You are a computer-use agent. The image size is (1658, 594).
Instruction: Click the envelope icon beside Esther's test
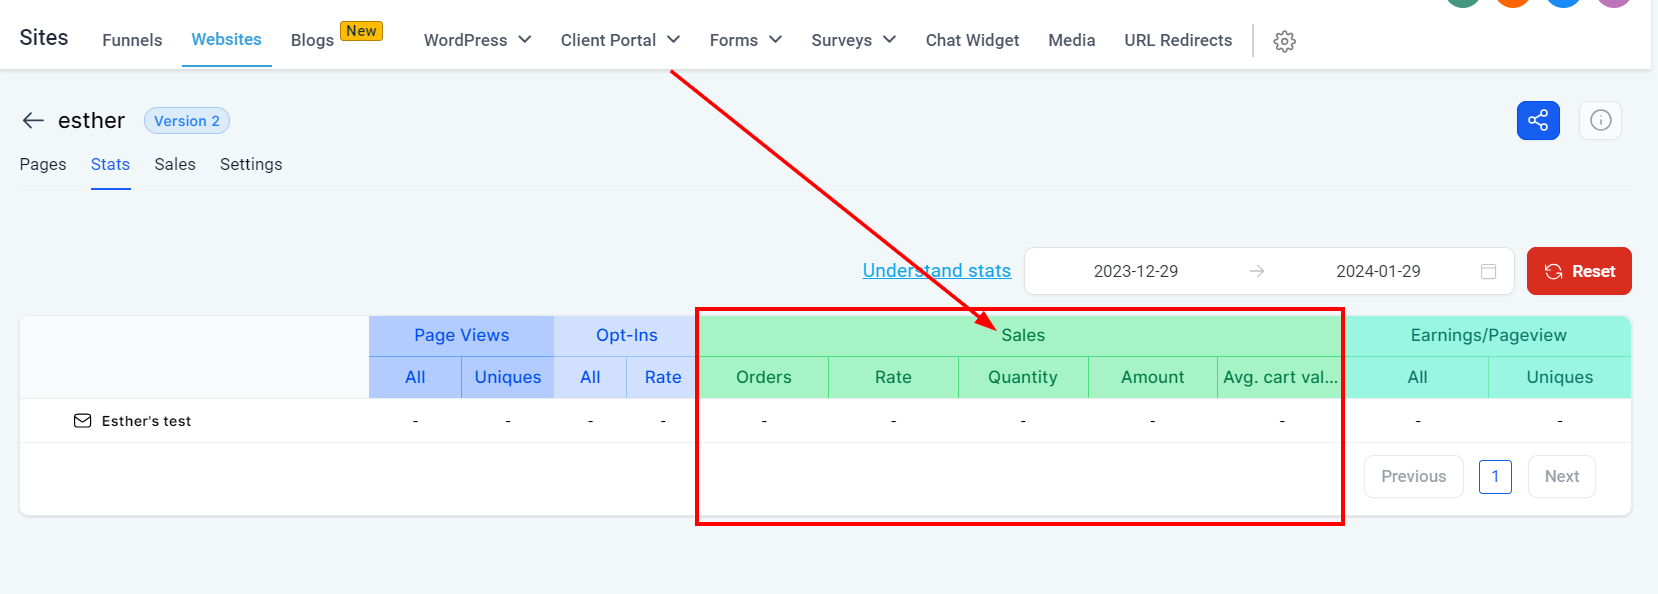[82, 421]
